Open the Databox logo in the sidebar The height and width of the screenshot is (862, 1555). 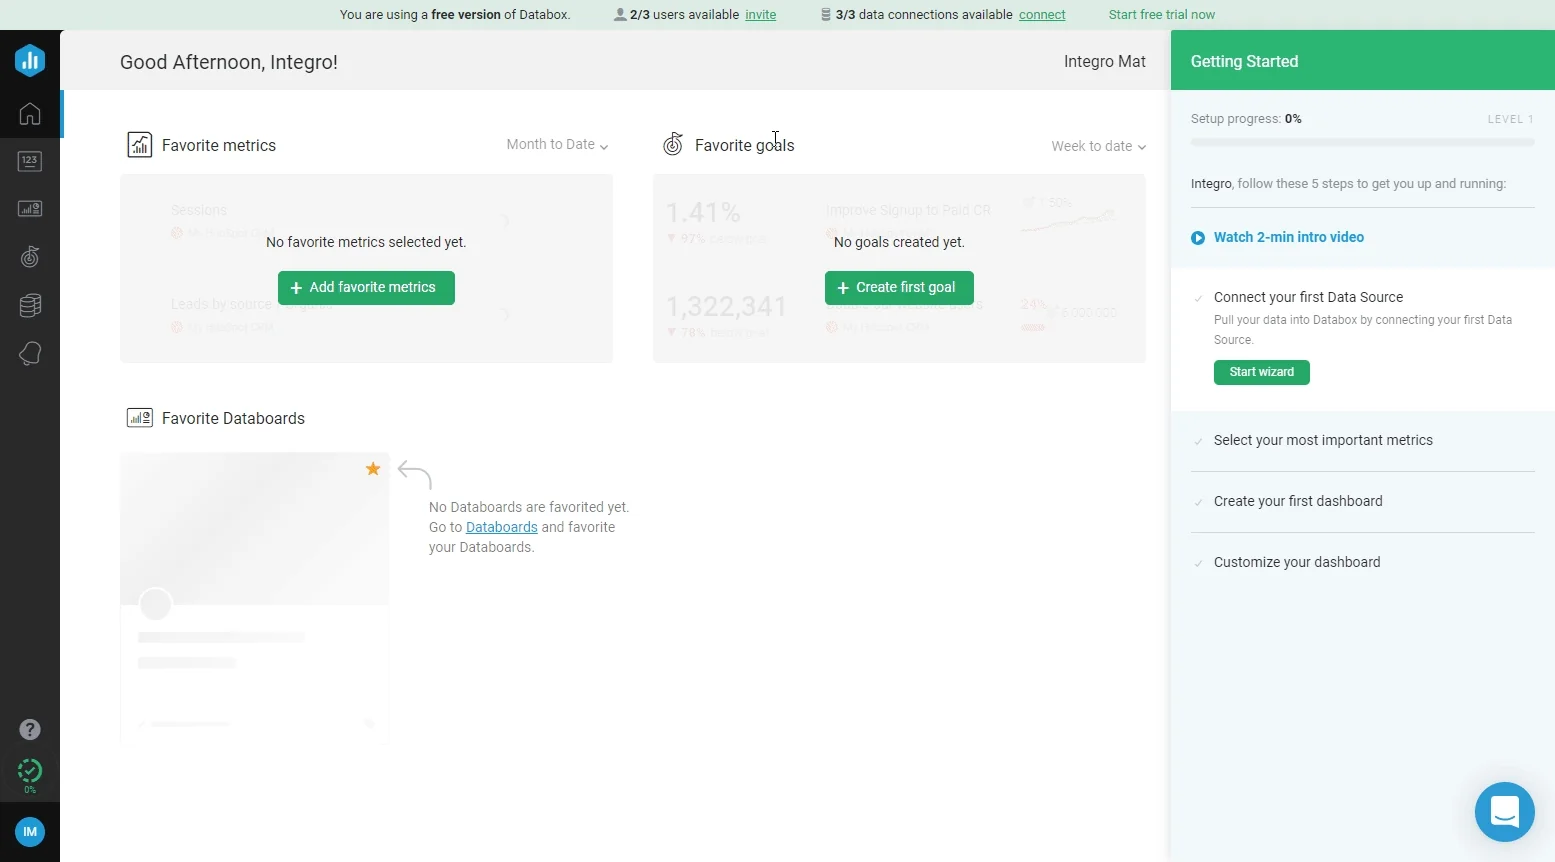[x=30, y=60]
